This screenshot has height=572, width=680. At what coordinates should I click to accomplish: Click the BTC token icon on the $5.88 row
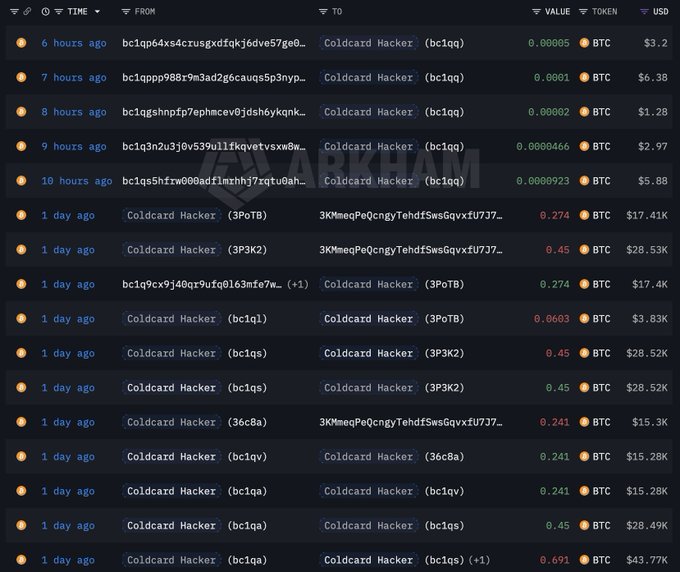pyautogui.click(x=584, y=181)
